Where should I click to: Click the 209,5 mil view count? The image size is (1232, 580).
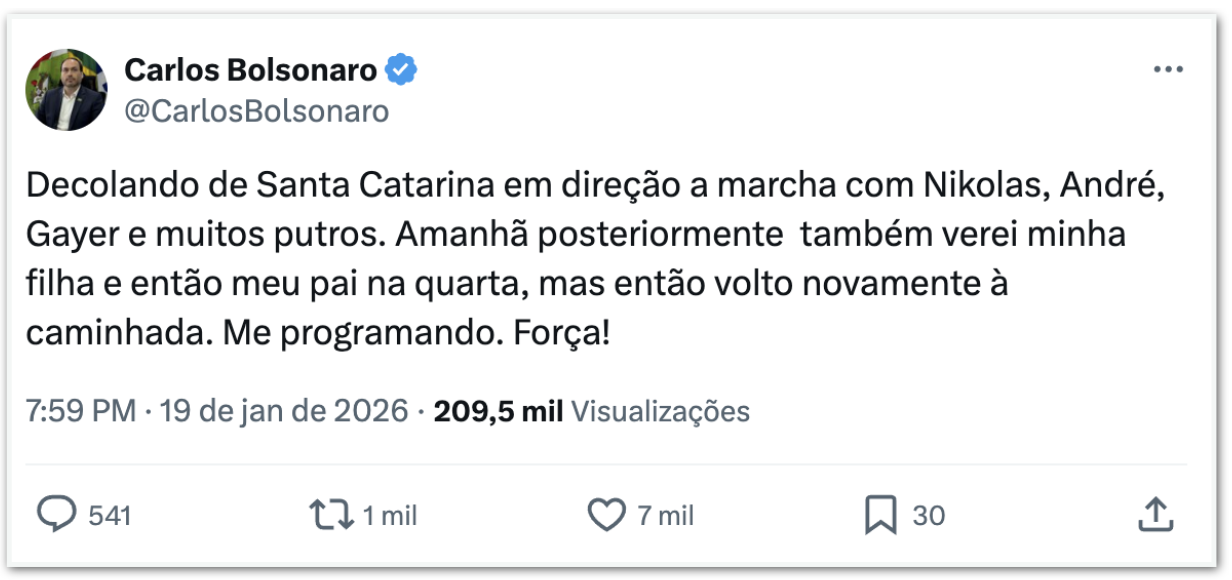[x=498, y=411]
